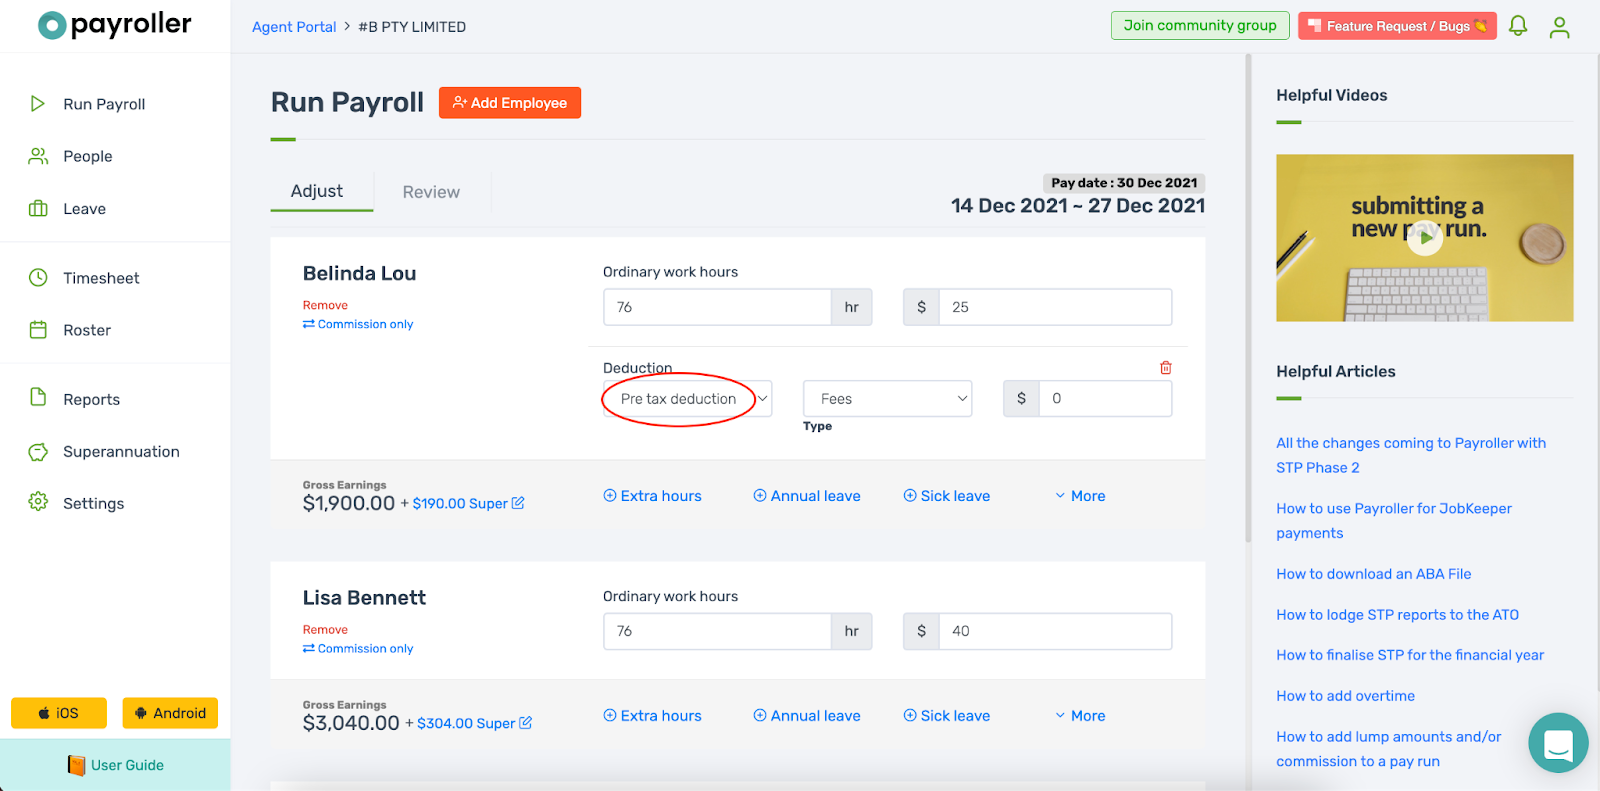
Task: Open How to add overtime article
Action: [1345, 696]
